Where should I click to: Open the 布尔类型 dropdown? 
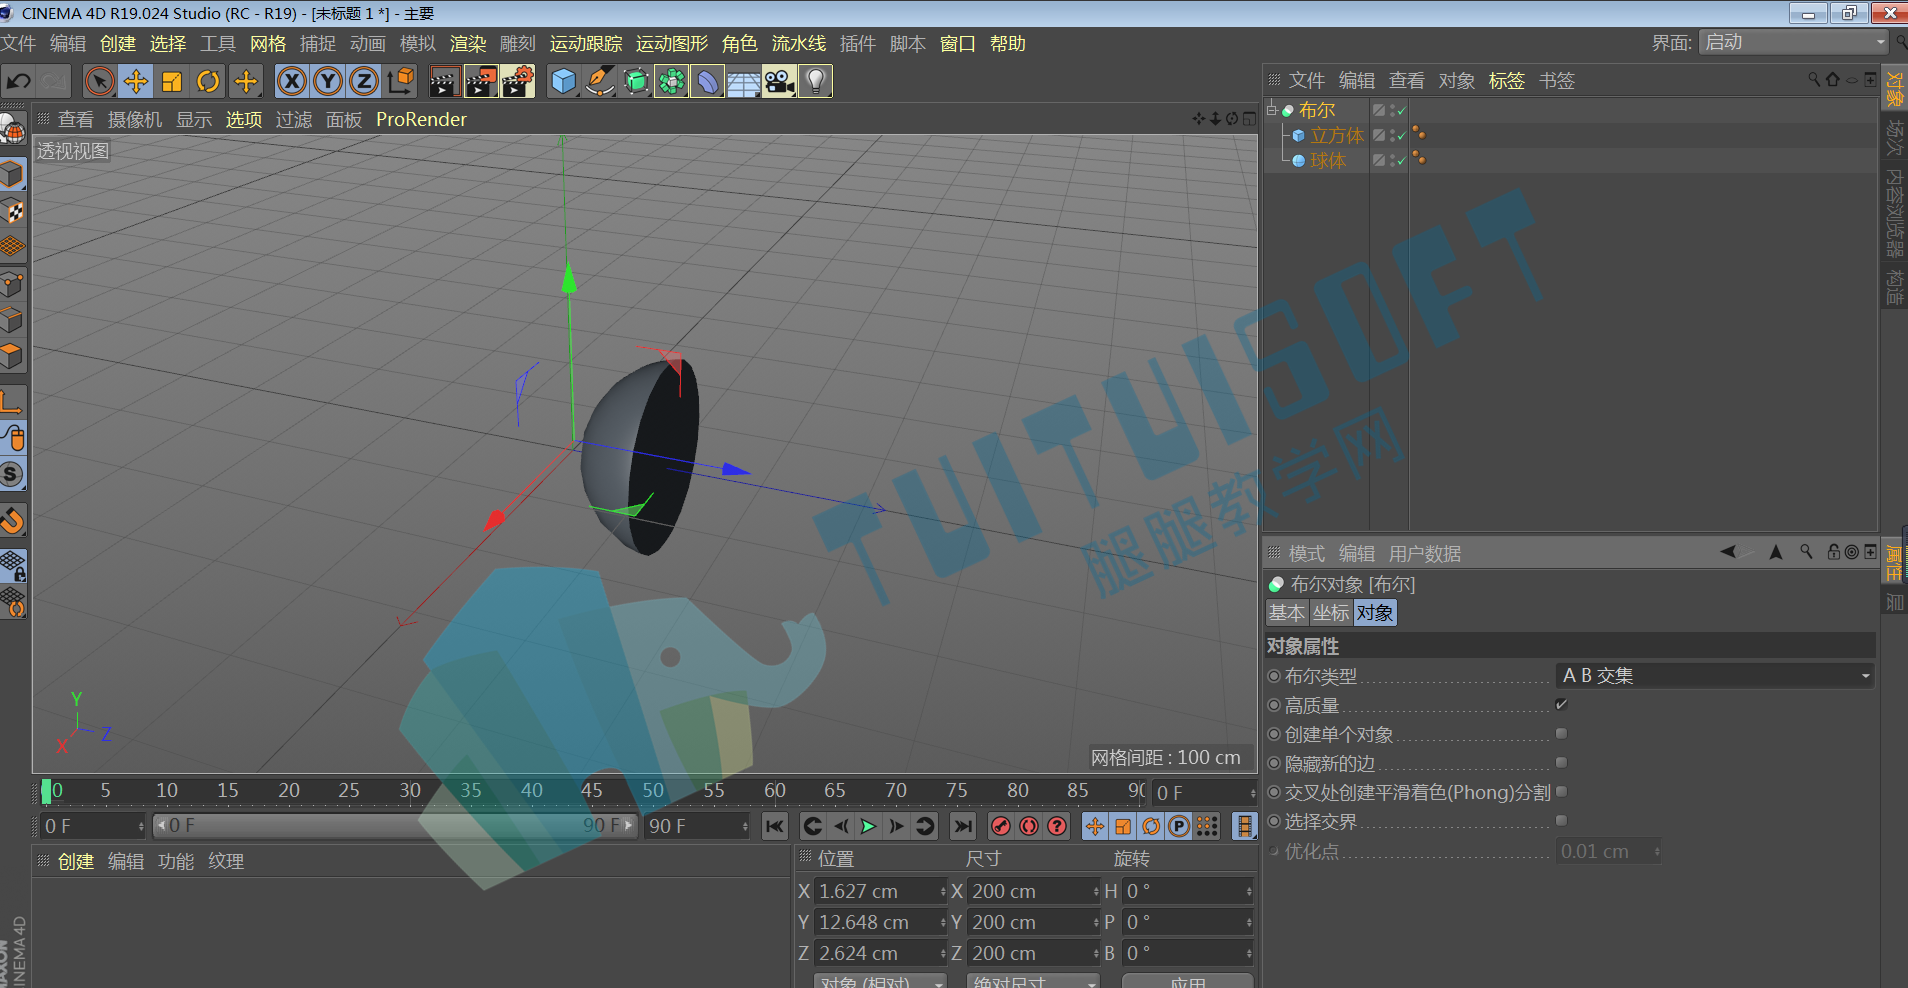(x=1714, y=675)
